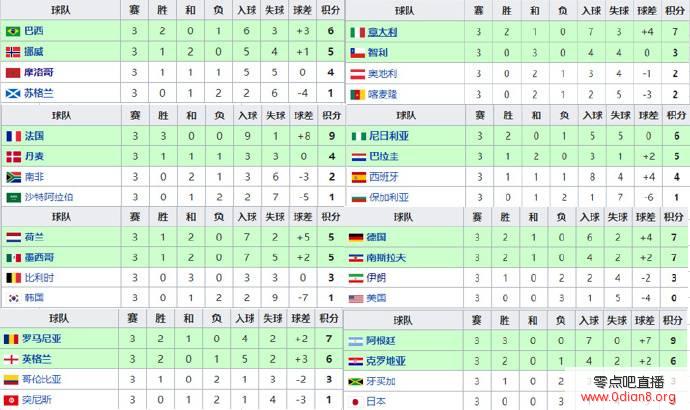Click the Jamaica flag icon
Image resolution: width=690 pixels, height=410 pixels.
pyautogui.click(x=355, y=381)
